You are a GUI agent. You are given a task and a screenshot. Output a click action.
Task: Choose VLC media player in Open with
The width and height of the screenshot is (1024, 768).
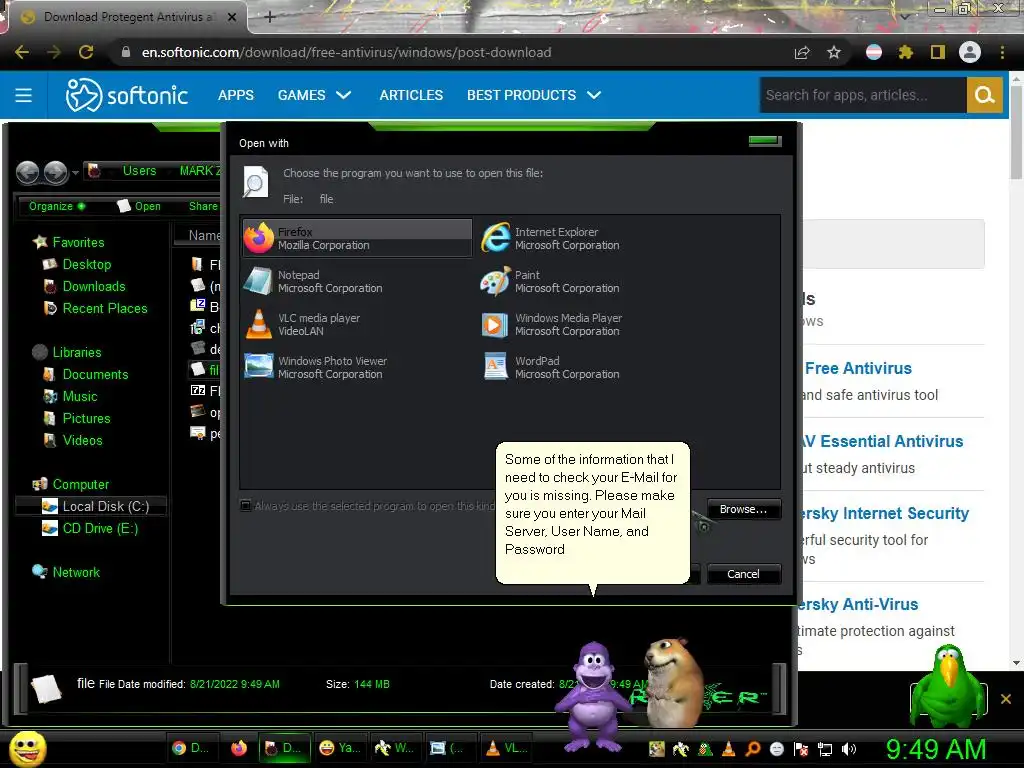click(x=303, y=325)
